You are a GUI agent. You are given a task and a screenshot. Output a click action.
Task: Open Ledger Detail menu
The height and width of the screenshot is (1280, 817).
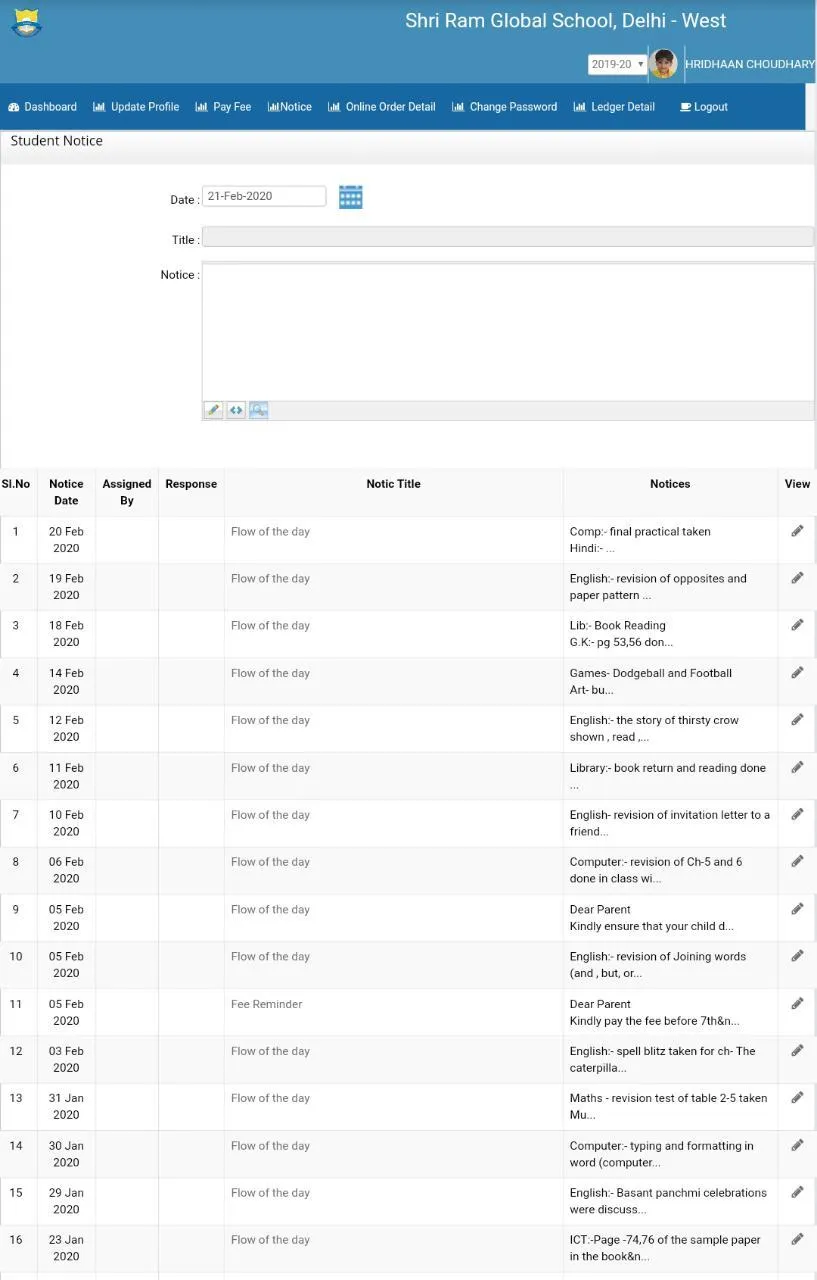pyautogui.click(x=614, y=107)
